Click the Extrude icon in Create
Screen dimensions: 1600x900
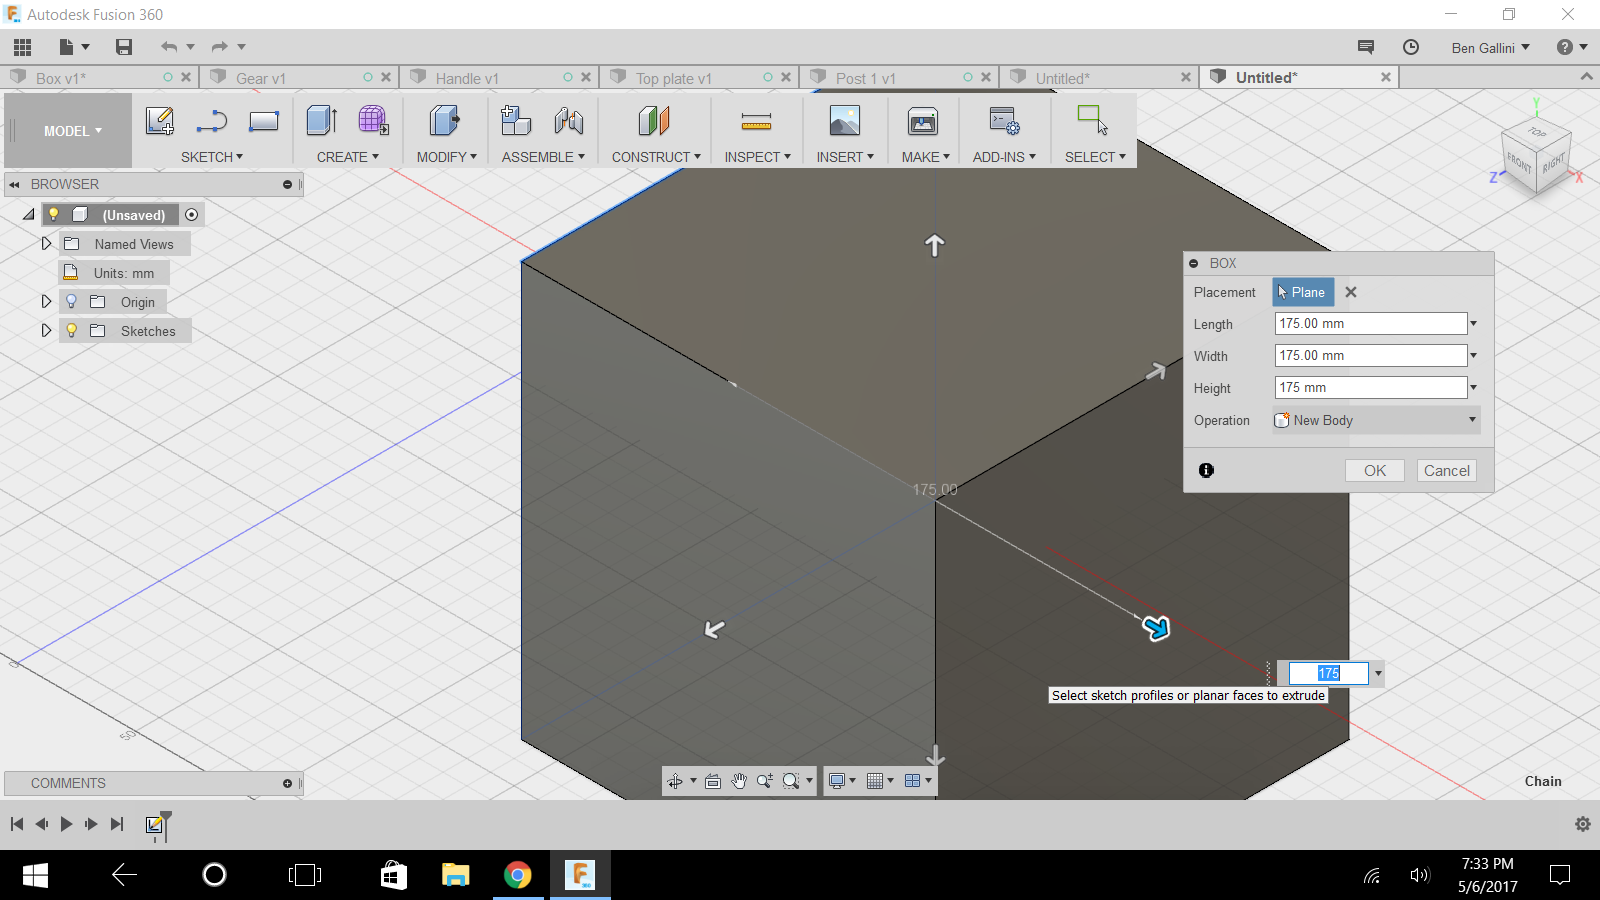pos(322,121)
